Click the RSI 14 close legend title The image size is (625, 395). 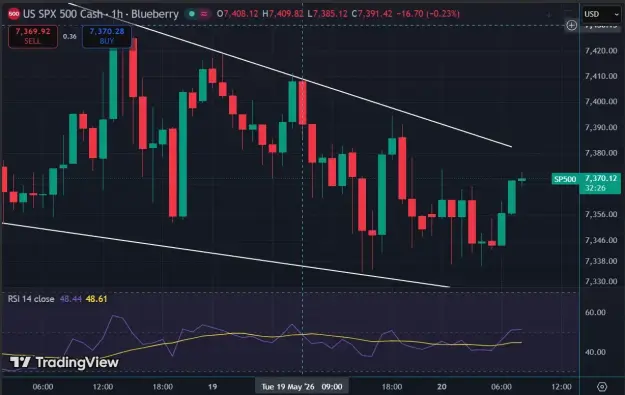pyautogui.click(x=31, y=299)
